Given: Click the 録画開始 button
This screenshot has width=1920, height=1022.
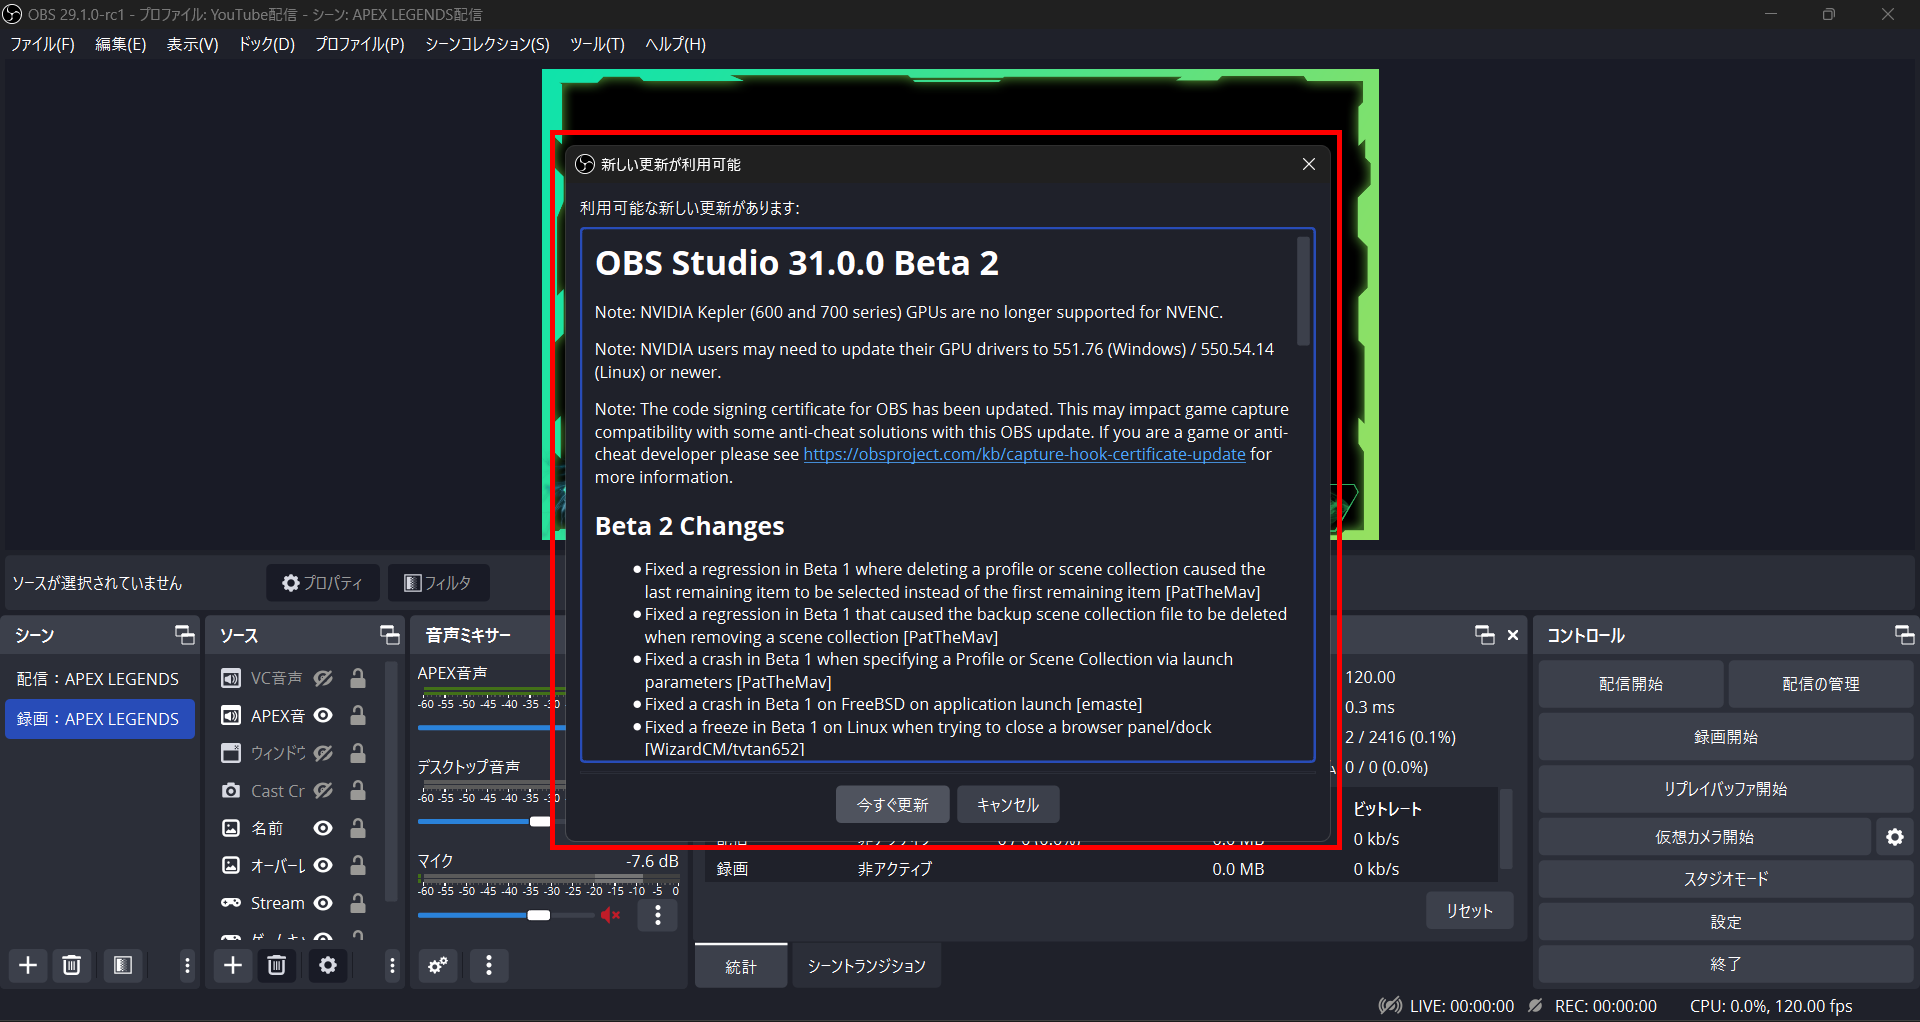Looking at the screenshot, I should pyautogui.click(x=1725, y=737).
